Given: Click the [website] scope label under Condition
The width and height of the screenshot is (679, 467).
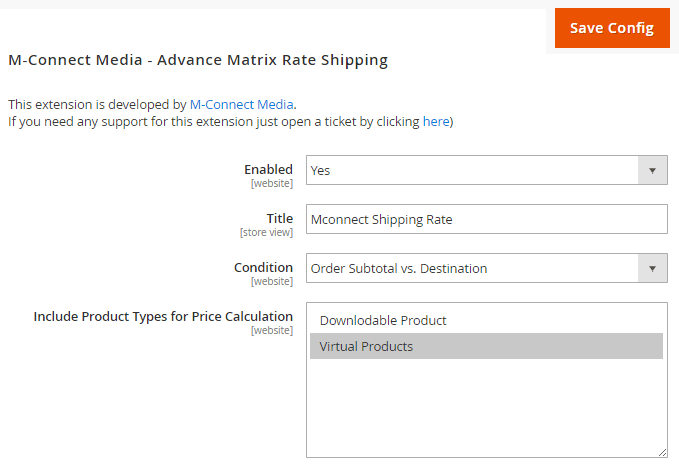Looking at the screenshot, I should click(271, 282).
